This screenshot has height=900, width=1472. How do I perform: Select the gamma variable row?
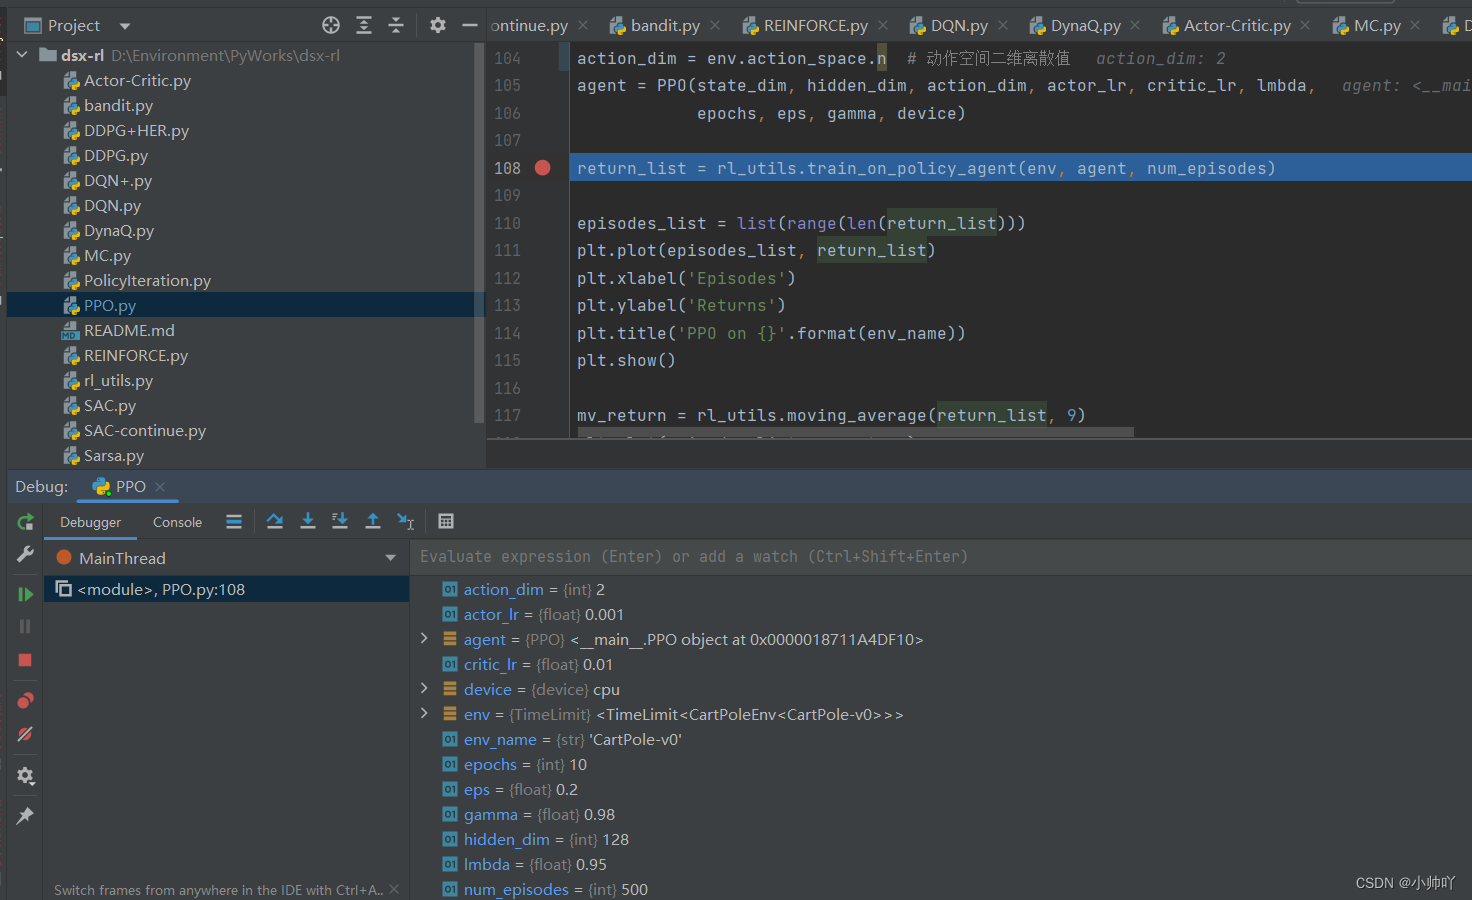pyautogui.click(x=940, y=814)
